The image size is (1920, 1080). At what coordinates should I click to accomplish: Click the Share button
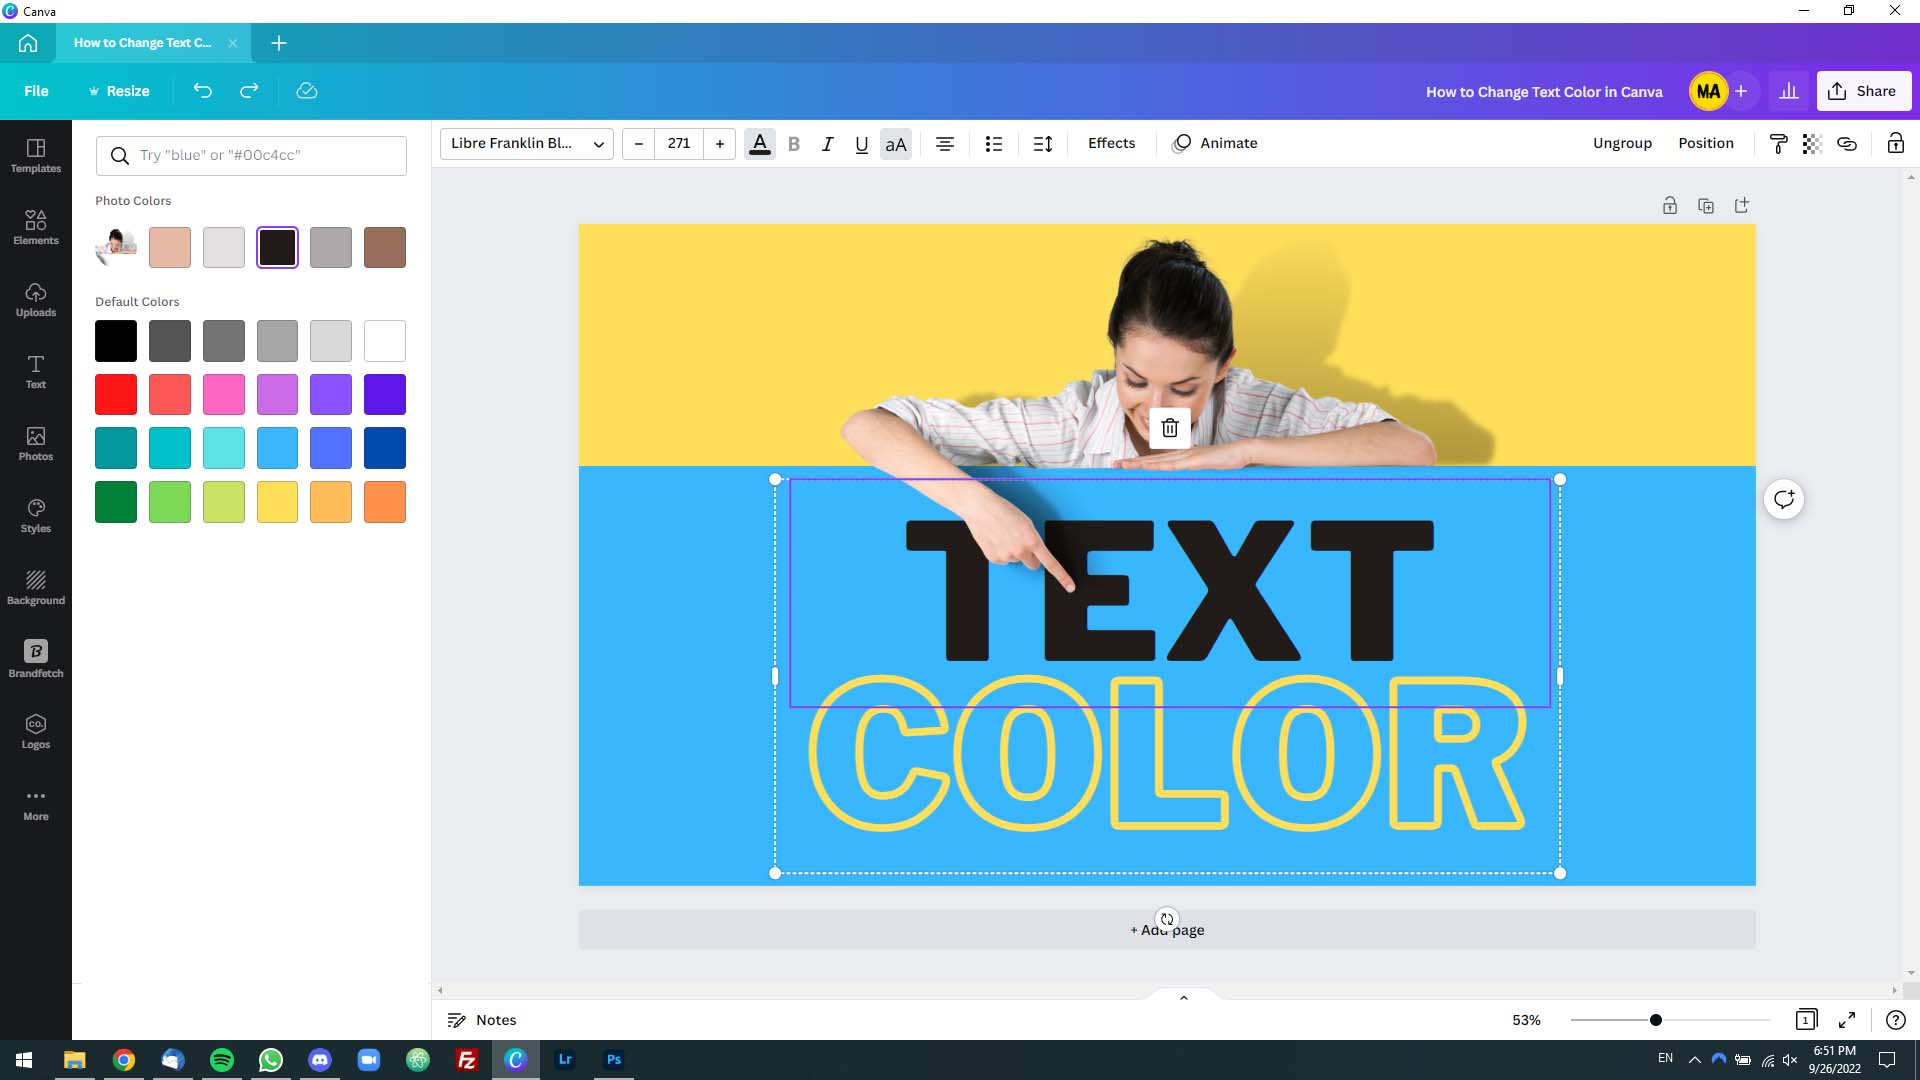[1864, 90]
